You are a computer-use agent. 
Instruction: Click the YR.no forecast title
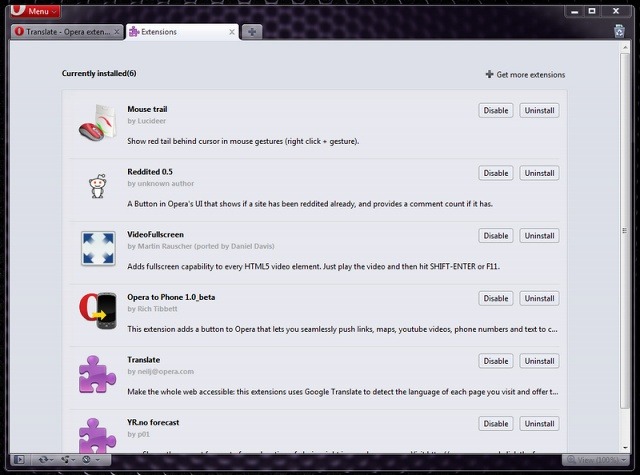click(x=153, y=422)
